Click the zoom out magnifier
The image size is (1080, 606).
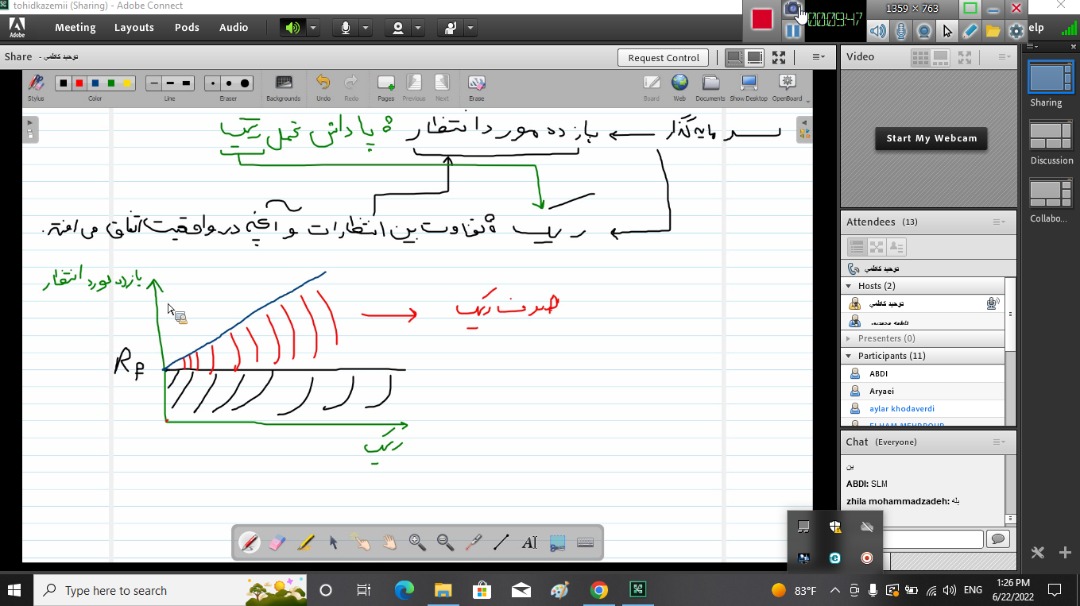446,543
